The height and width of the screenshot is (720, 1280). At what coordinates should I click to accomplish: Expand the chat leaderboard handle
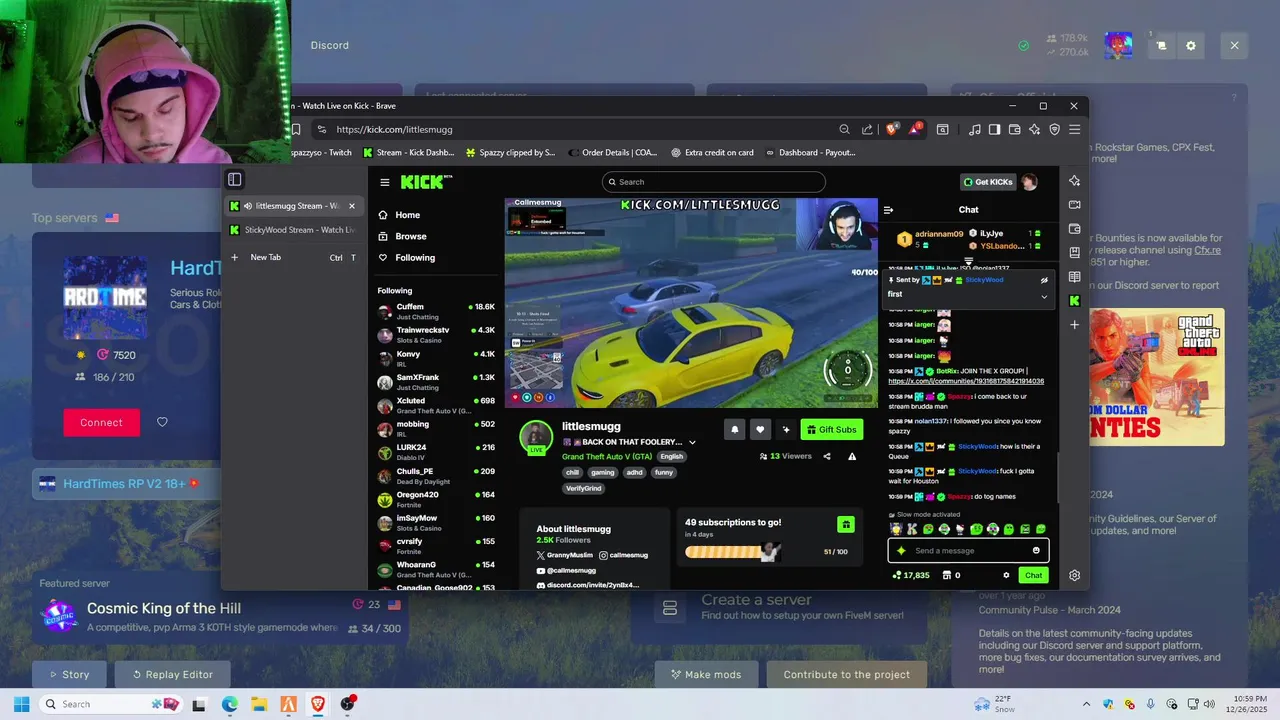(968, 261)
